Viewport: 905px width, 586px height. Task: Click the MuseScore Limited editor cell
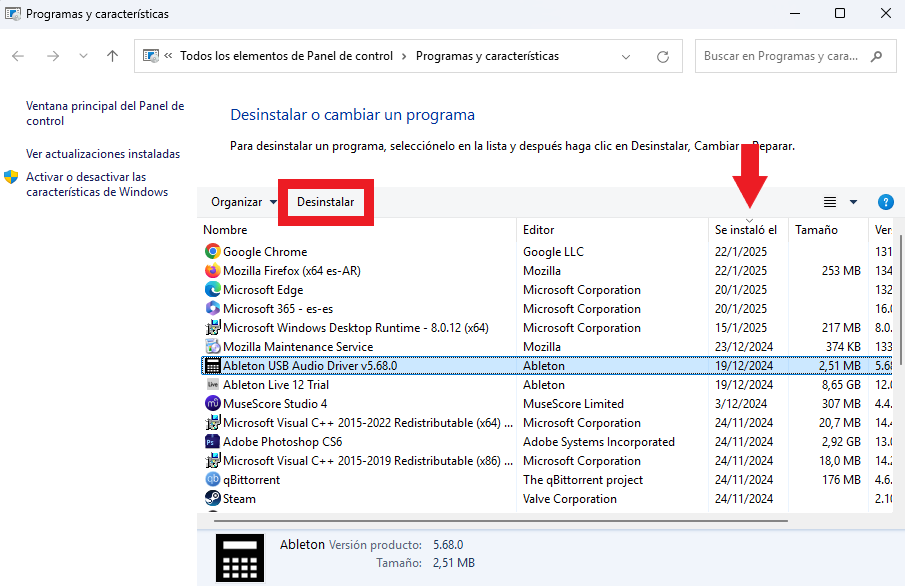click(573, 404)
